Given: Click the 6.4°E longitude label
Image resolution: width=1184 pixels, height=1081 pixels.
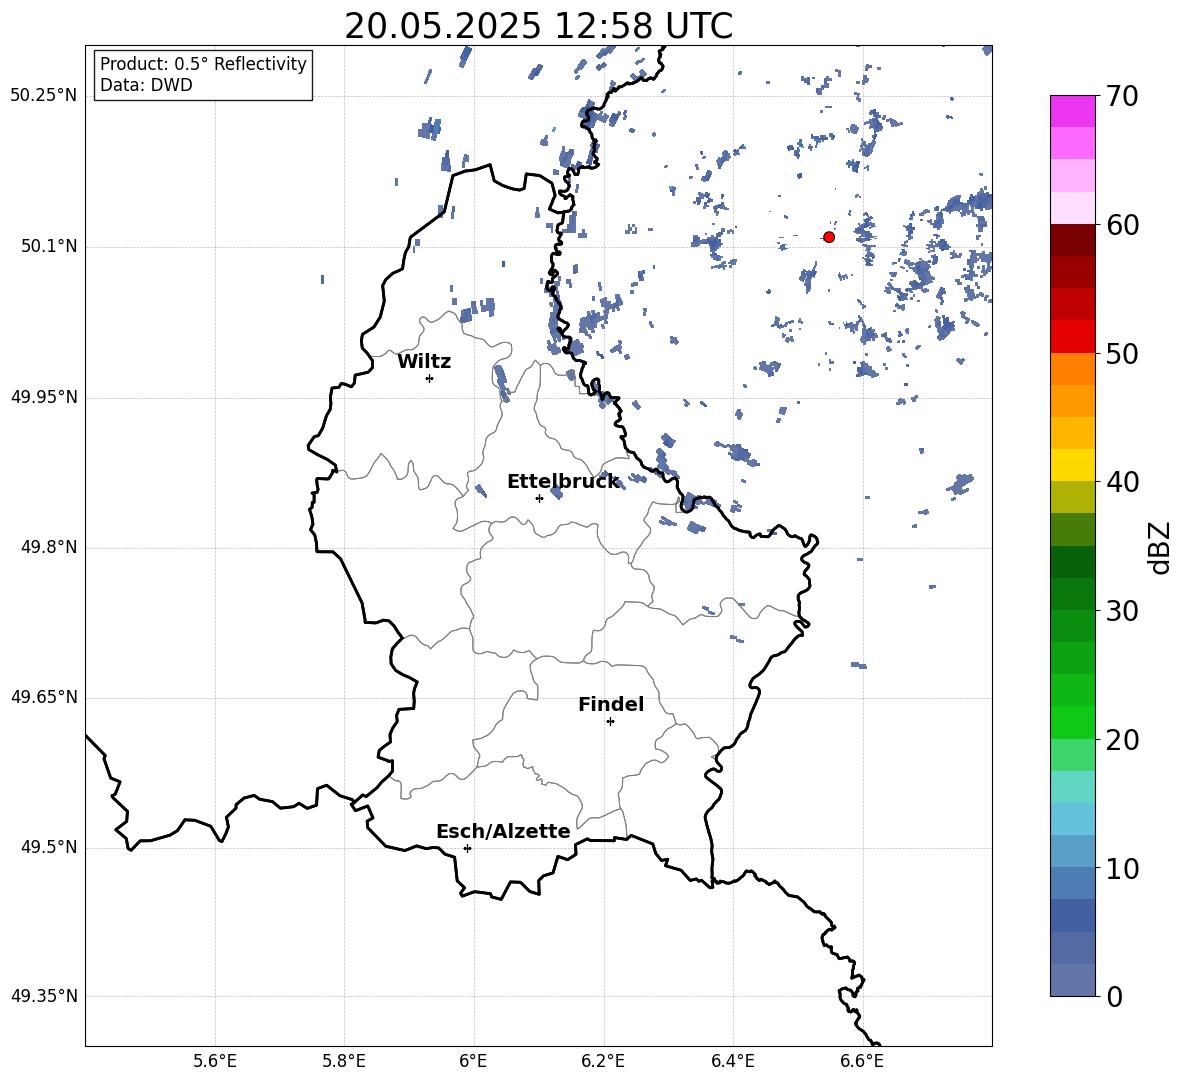Looking at the screenshot, I should click(x=732, y=1061).
